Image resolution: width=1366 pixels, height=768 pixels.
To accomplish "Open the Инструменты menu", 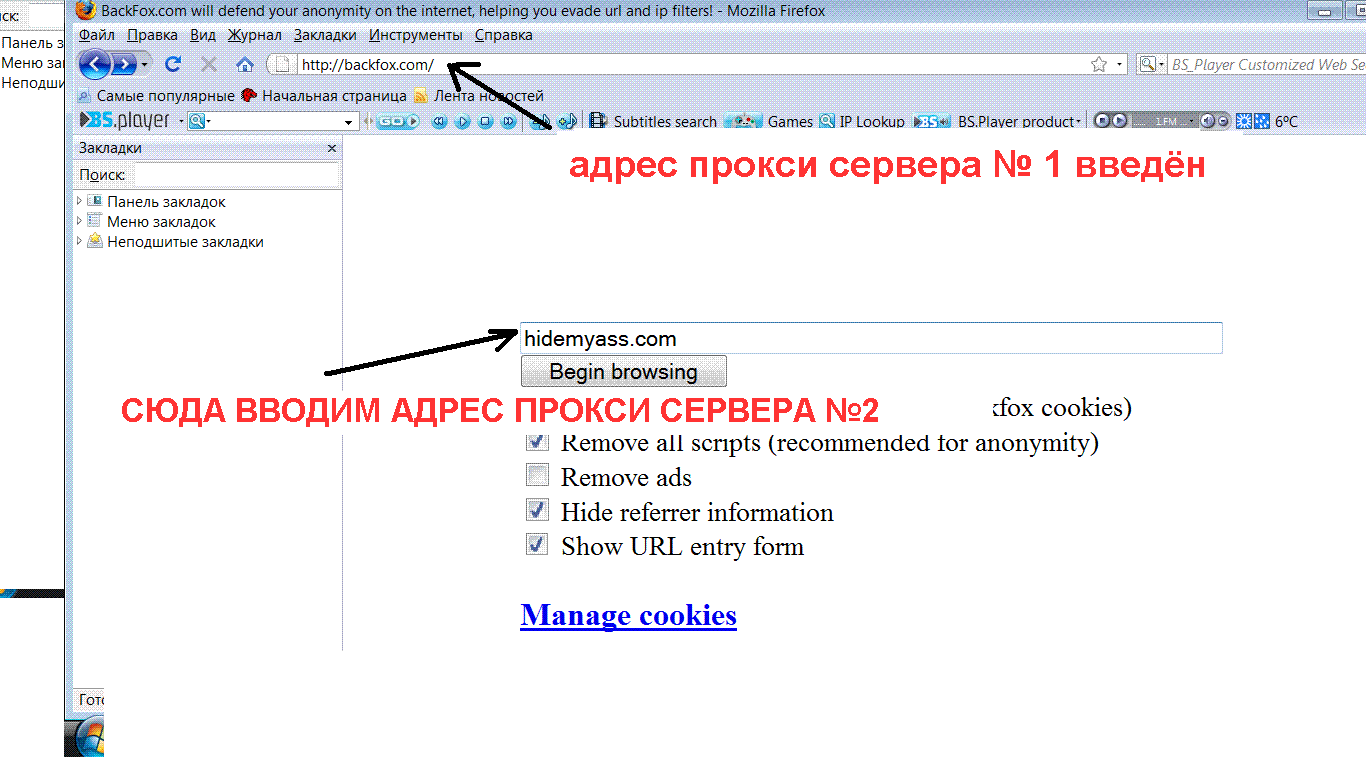I will (416, 35).
